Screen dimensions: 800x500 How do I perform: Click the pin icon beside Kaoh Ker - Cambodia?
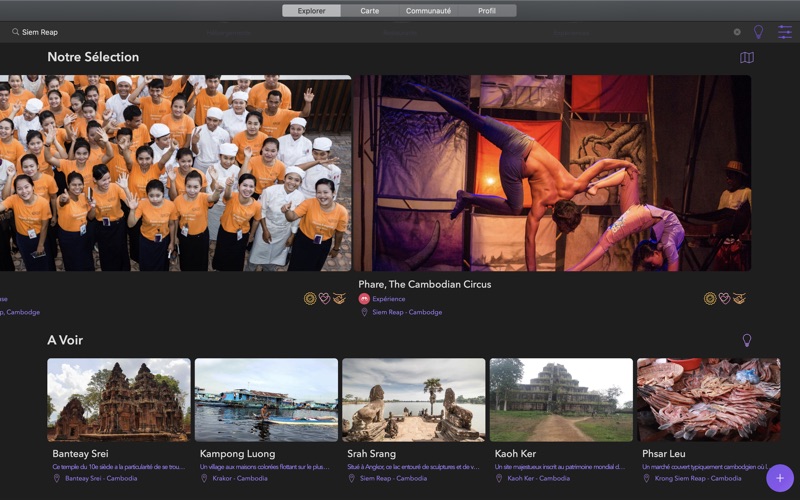pyautogui.click(x=499, y=479)
